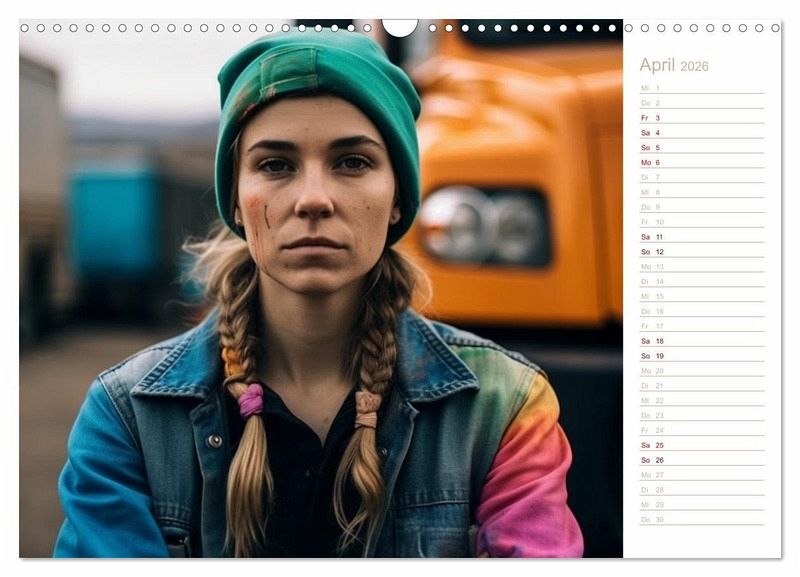Image resolution: width=800 pixels, height=577 pixels.
Task: Click the Do 30 date line
Action: 701,519
